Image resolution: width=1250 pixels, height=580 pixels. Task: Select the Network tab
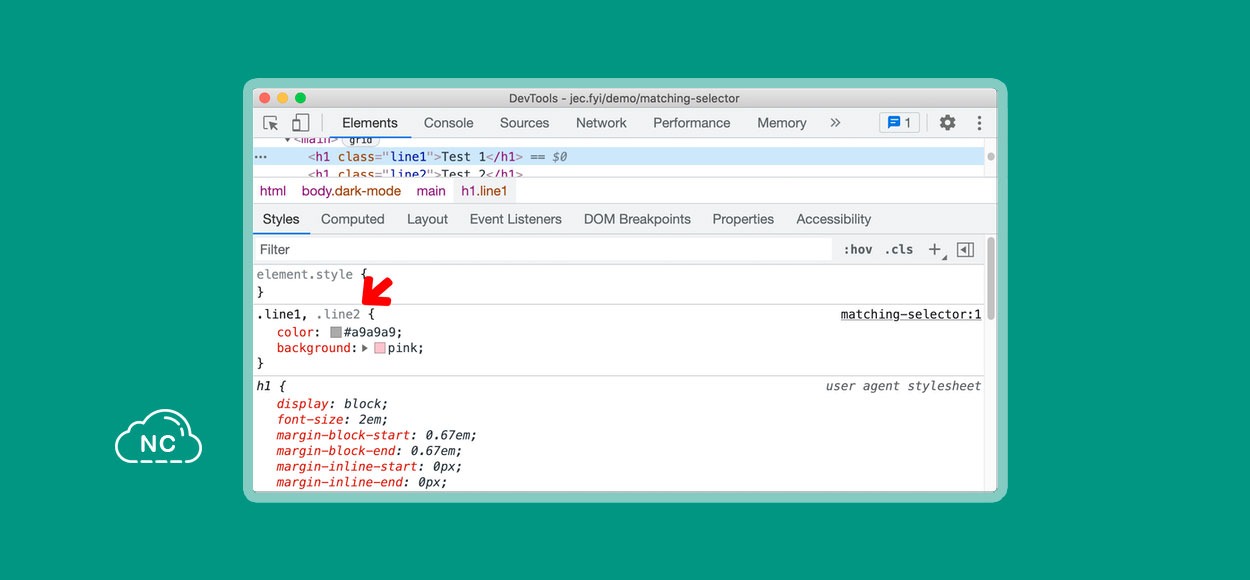[x=601, y=123]
